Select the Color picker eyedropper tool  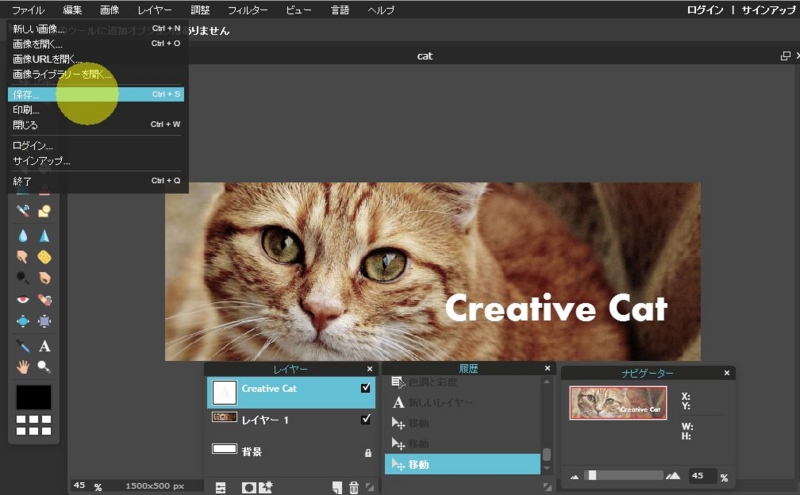pos(23,346)
